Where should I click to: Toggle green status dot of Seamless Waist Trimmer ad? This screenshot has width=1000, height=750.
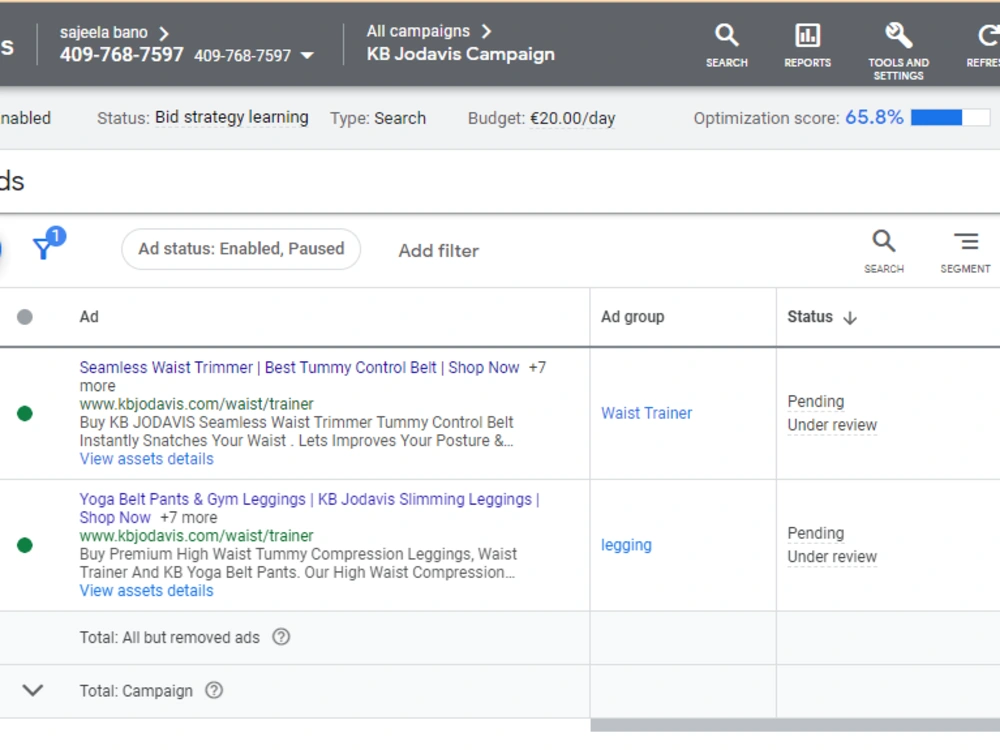tap(25, 413)
